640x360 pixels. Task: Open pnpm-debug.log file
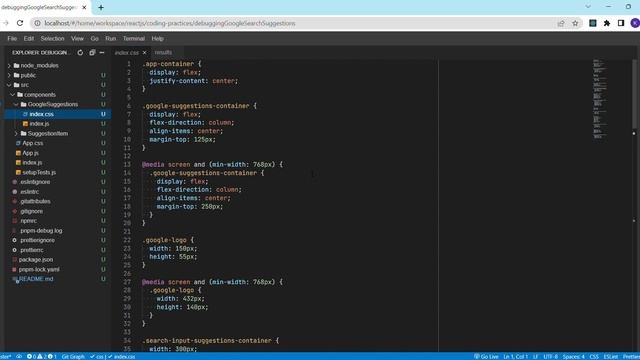[41, 231]
